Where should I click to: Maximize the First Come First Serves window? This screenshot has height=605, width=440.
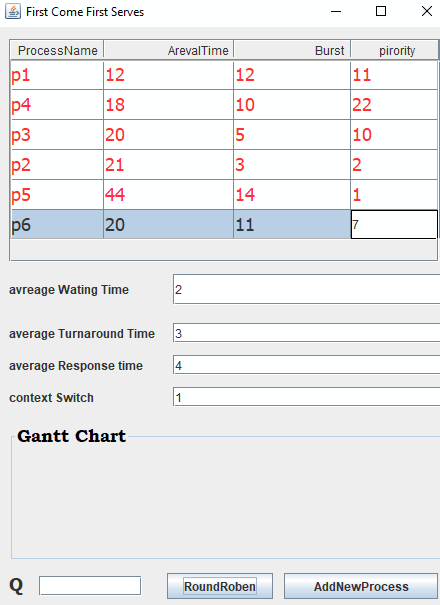pos(381,11)
